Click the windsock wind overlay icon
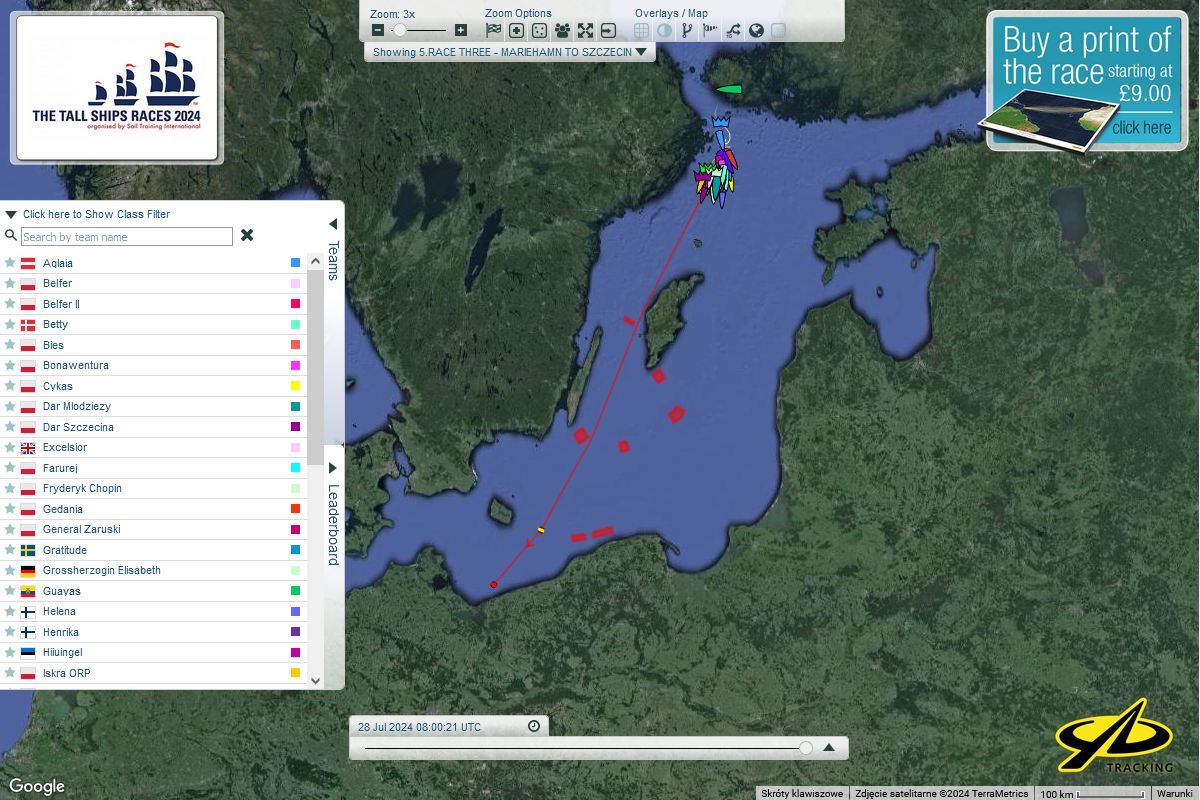This screenshot has height=800, width=1200. click(710, 31)
